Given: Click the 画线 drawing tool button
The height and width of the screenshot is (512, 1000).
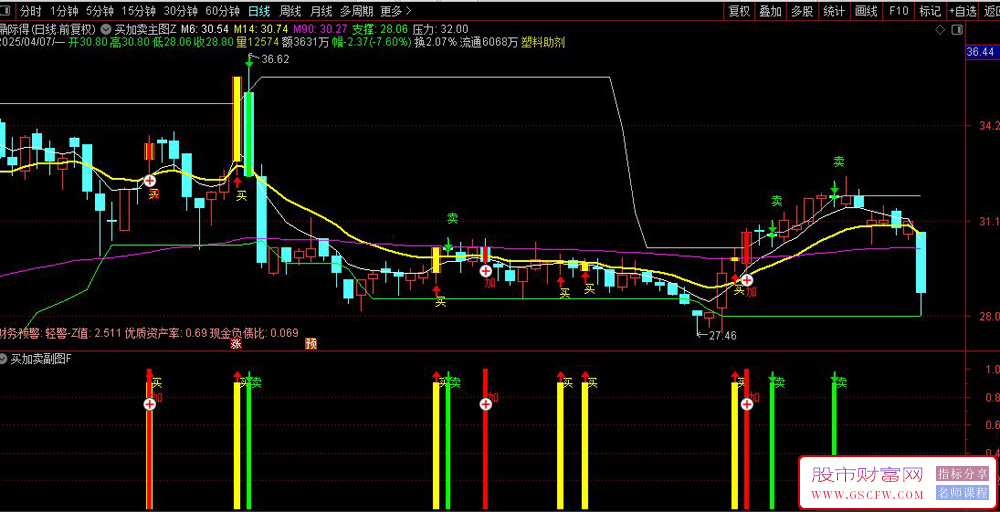Looking at the screenshot, I should 866,11.
